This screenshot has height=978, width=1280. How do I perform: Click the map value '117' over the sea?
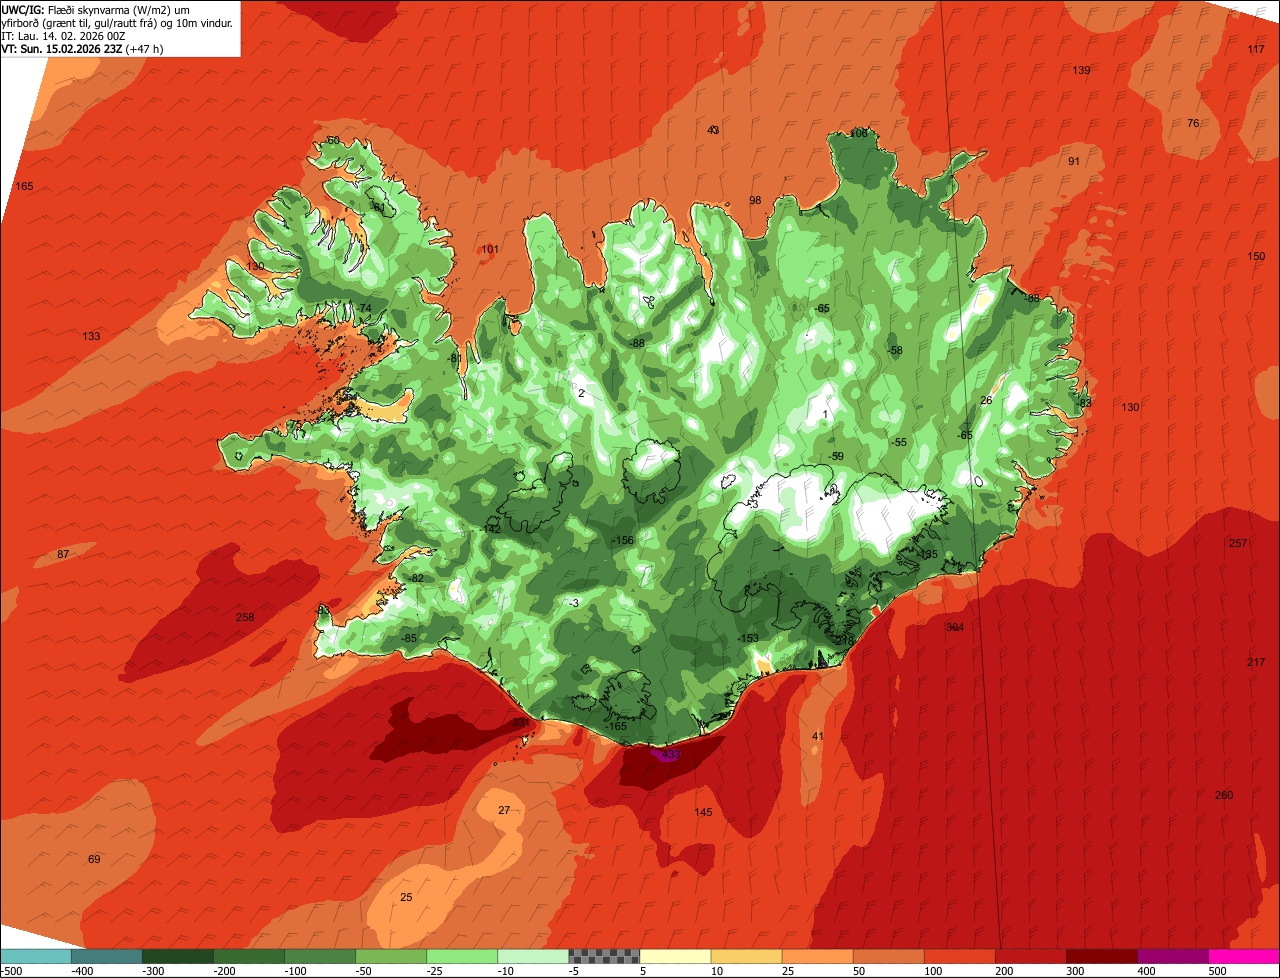click(x=1256, y=49)
